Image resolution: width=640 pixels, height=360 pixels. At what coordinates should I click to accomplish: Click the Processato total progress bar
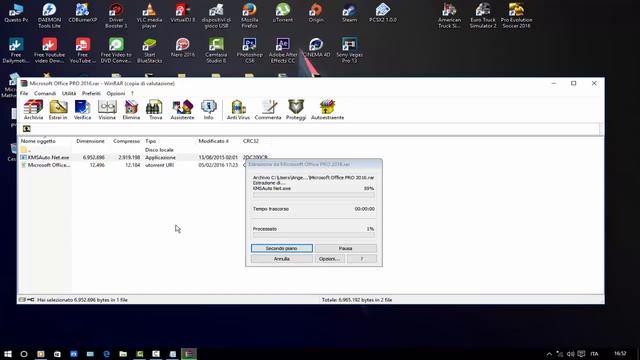click(x=313, y=235)
